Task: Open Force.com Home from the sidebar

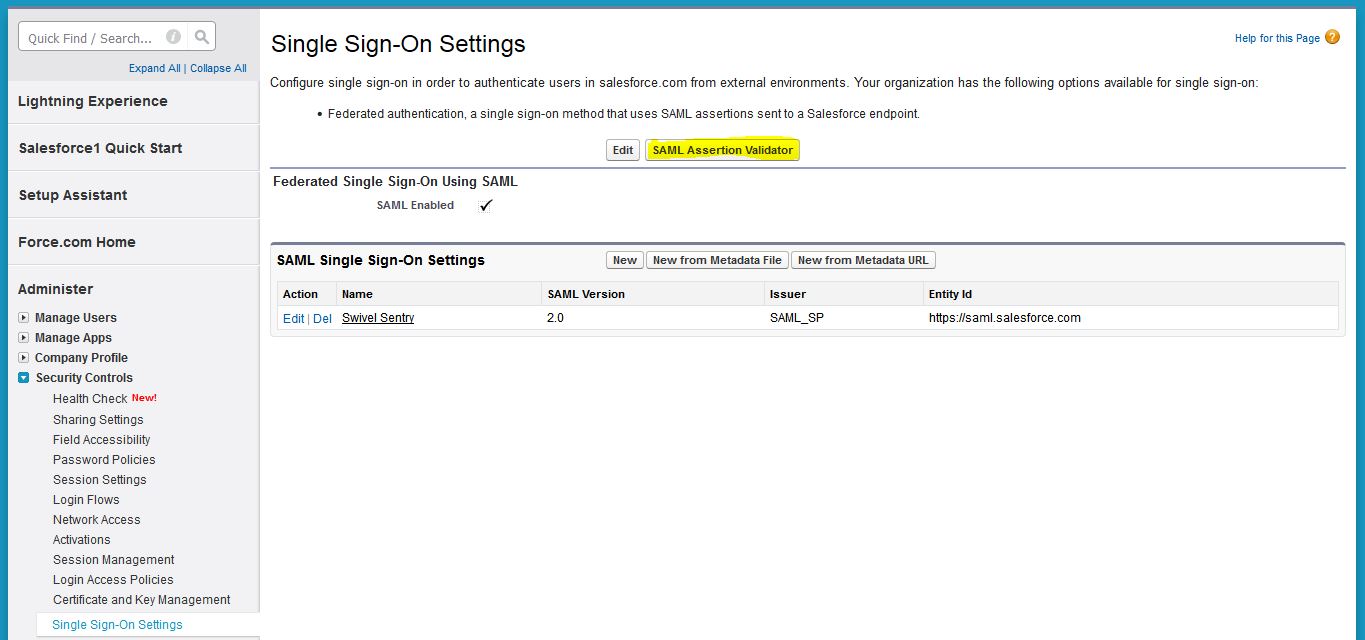Action: [76, 241]
